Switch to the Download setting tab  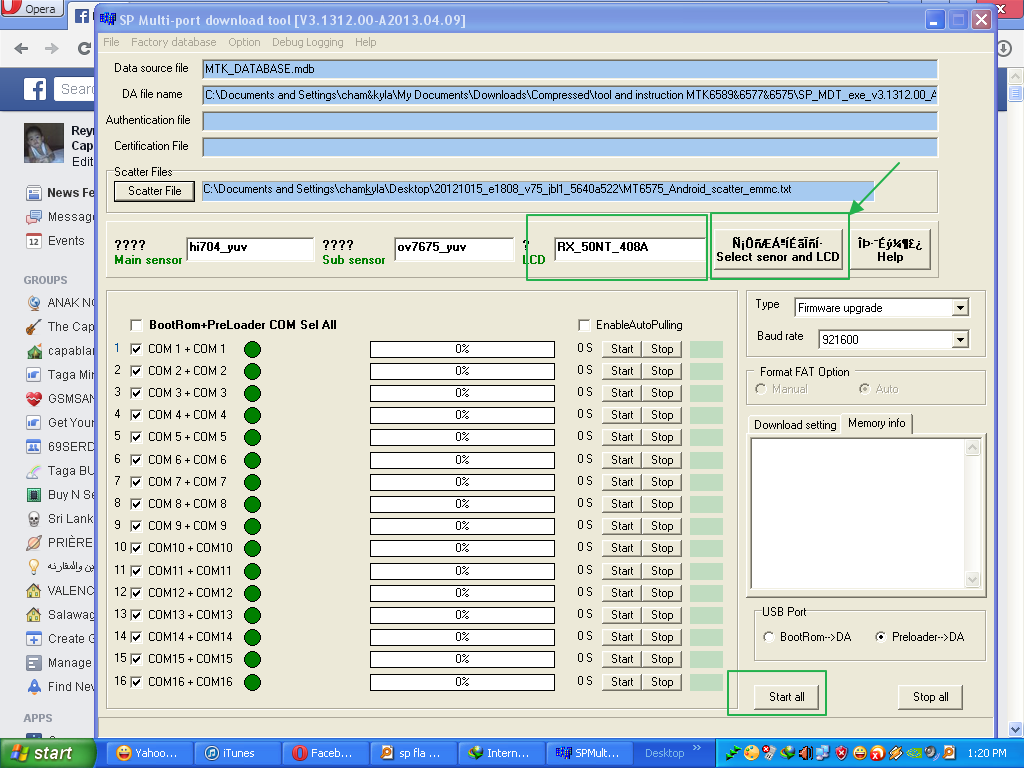pos(795,425)
